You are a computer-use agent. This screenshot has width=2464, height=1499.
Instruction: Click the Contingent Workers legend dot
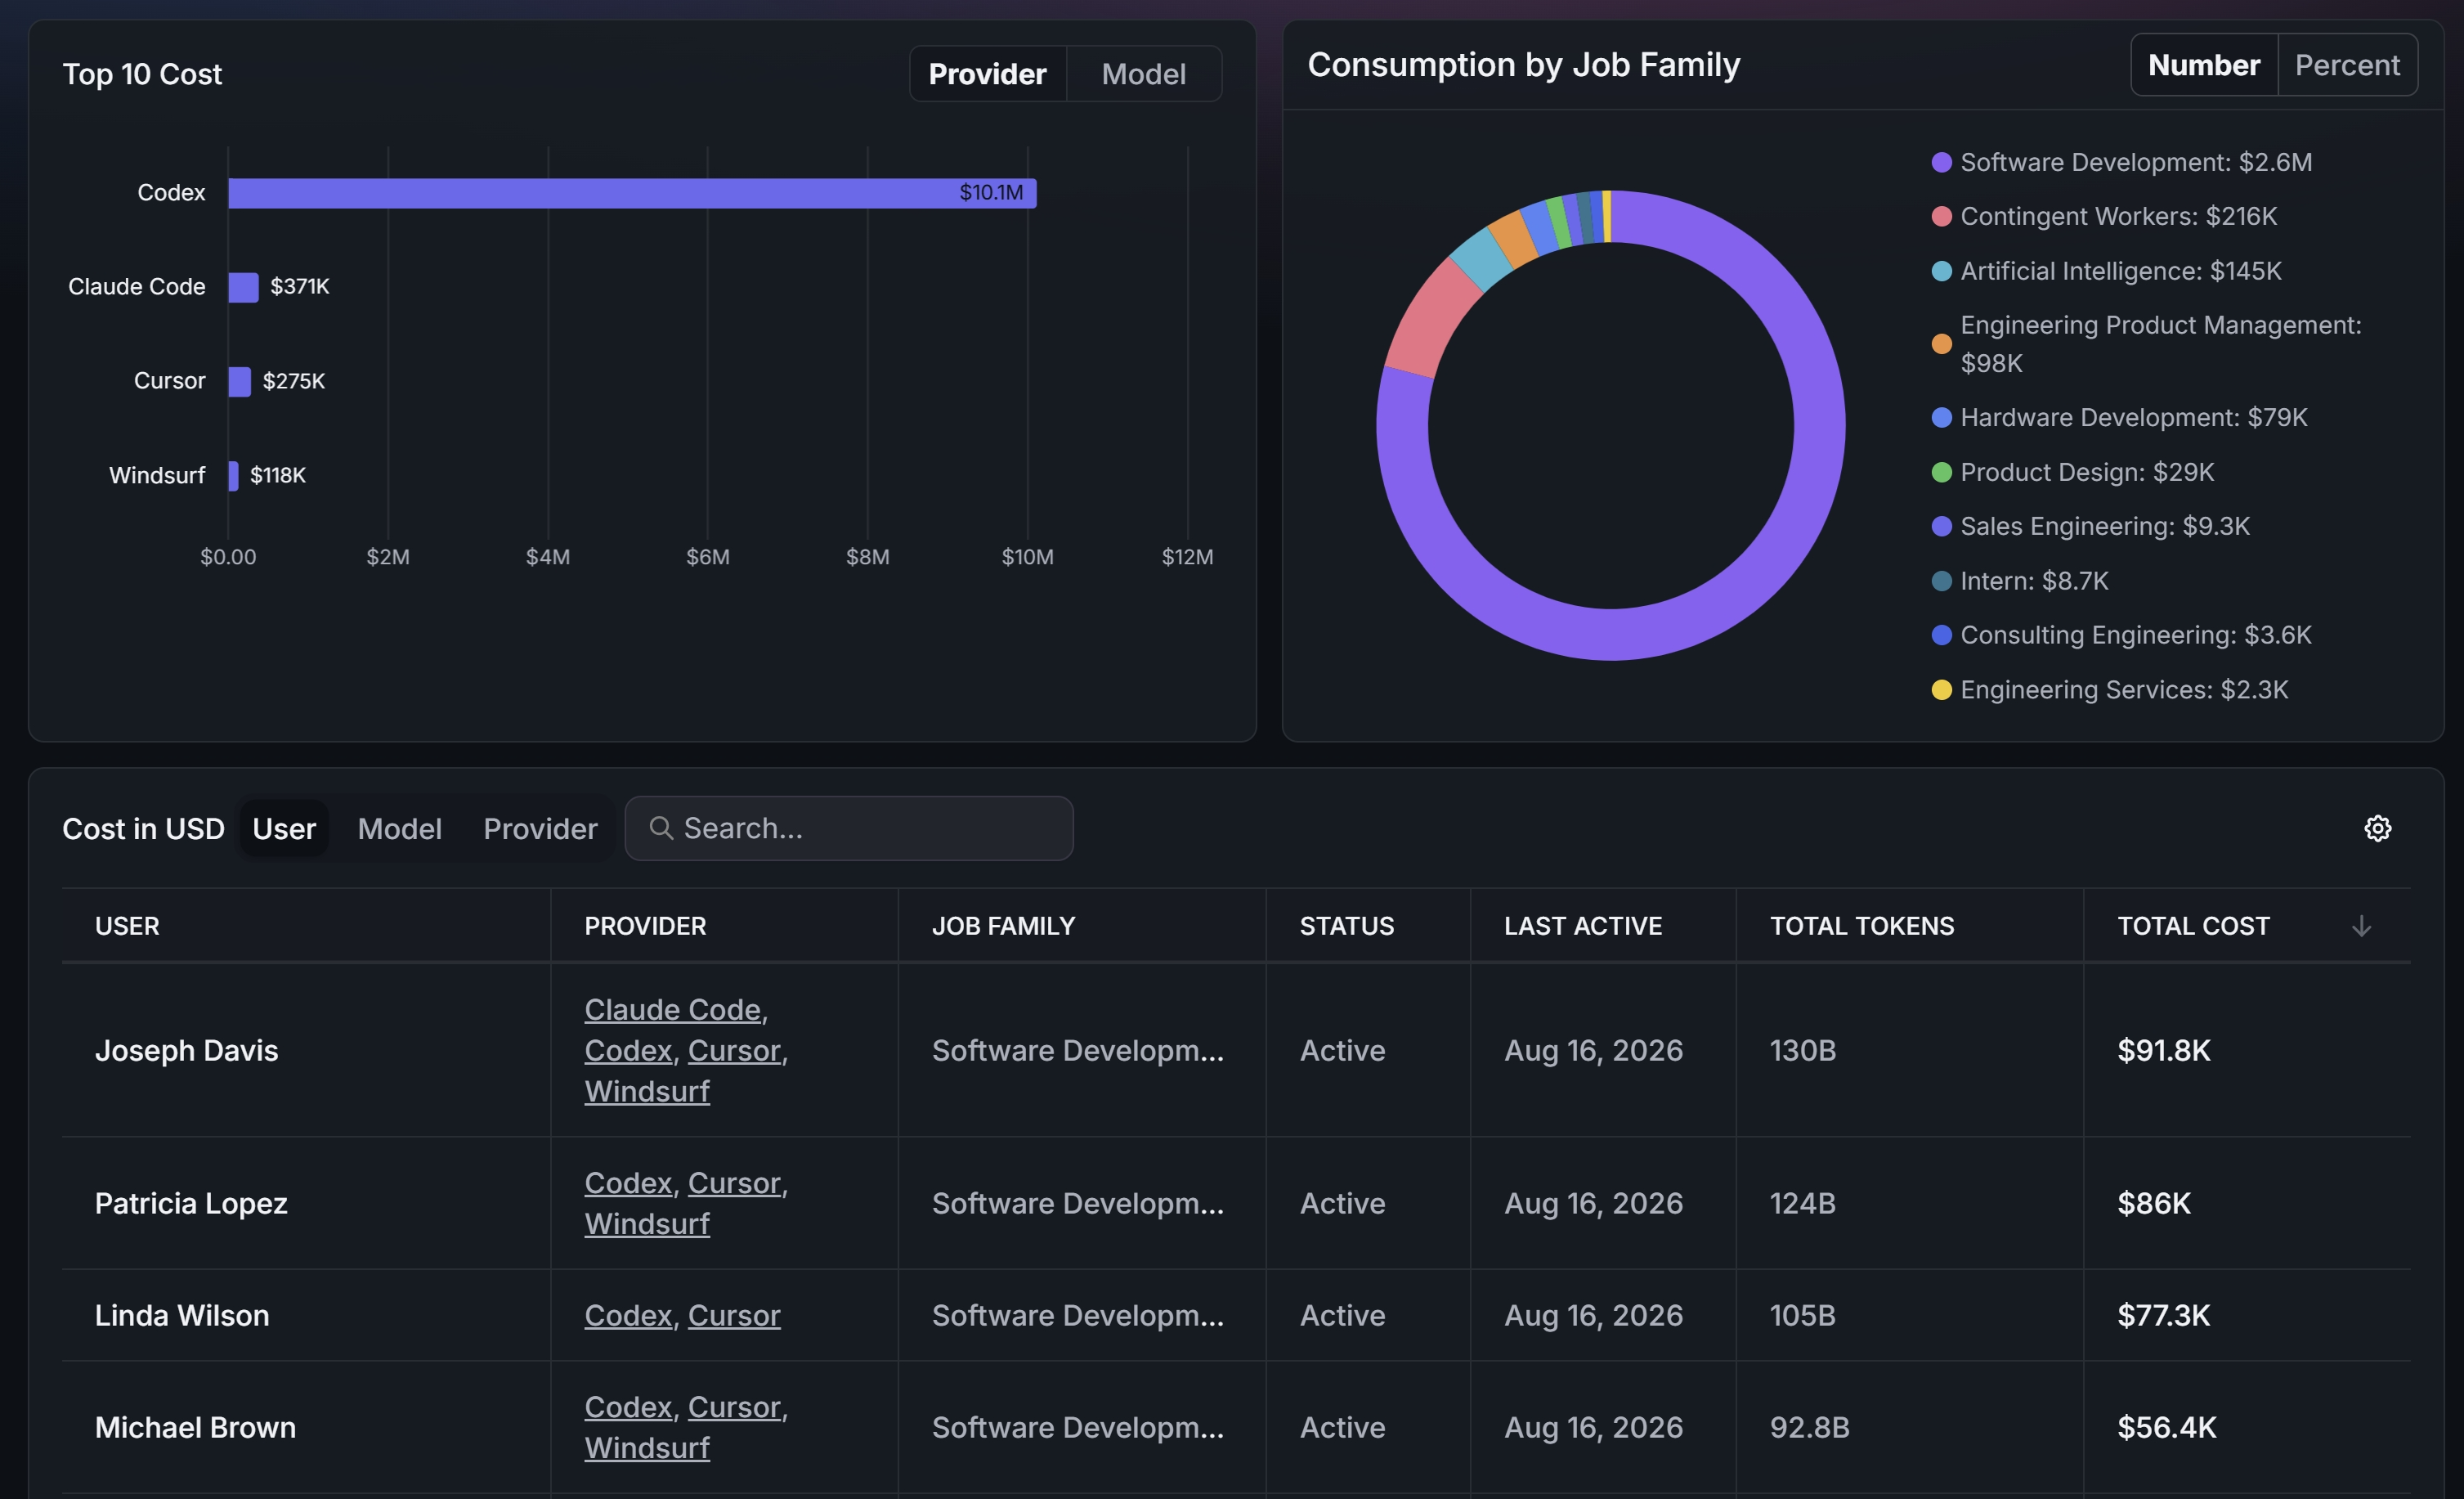click(x=1941, y=217)
